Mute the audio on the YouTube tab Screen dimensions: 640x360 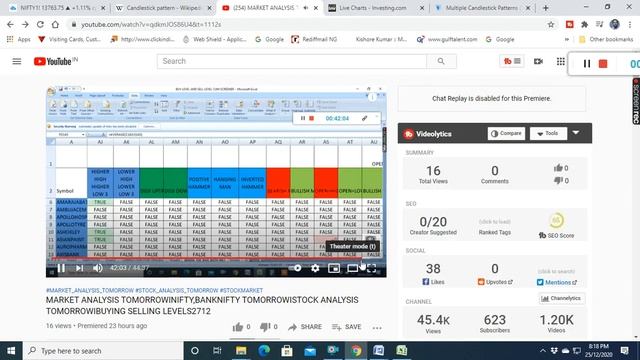(x=306, y=8)
